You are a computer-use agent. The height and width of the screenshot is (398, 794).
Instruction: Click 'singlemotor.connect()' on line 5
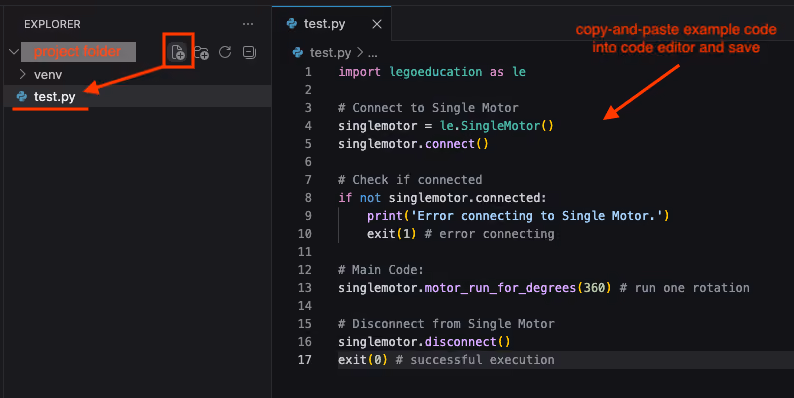pyautogui.click(x=413, y=144)
